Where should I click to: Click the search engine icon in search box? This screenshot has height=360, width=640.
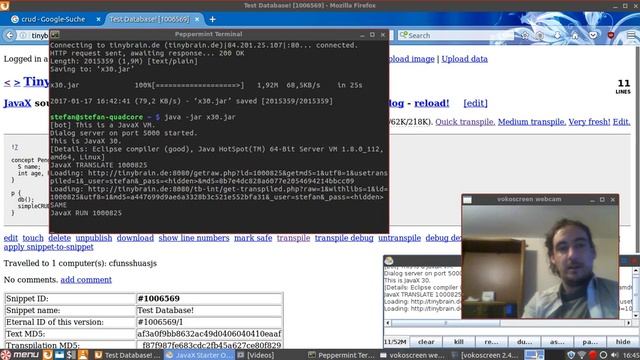click(x=404, y=36)
